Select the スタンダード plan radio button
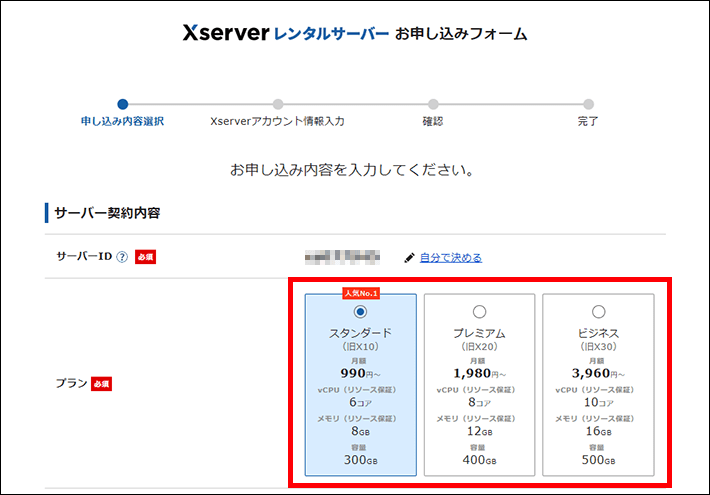 (360, 312)
